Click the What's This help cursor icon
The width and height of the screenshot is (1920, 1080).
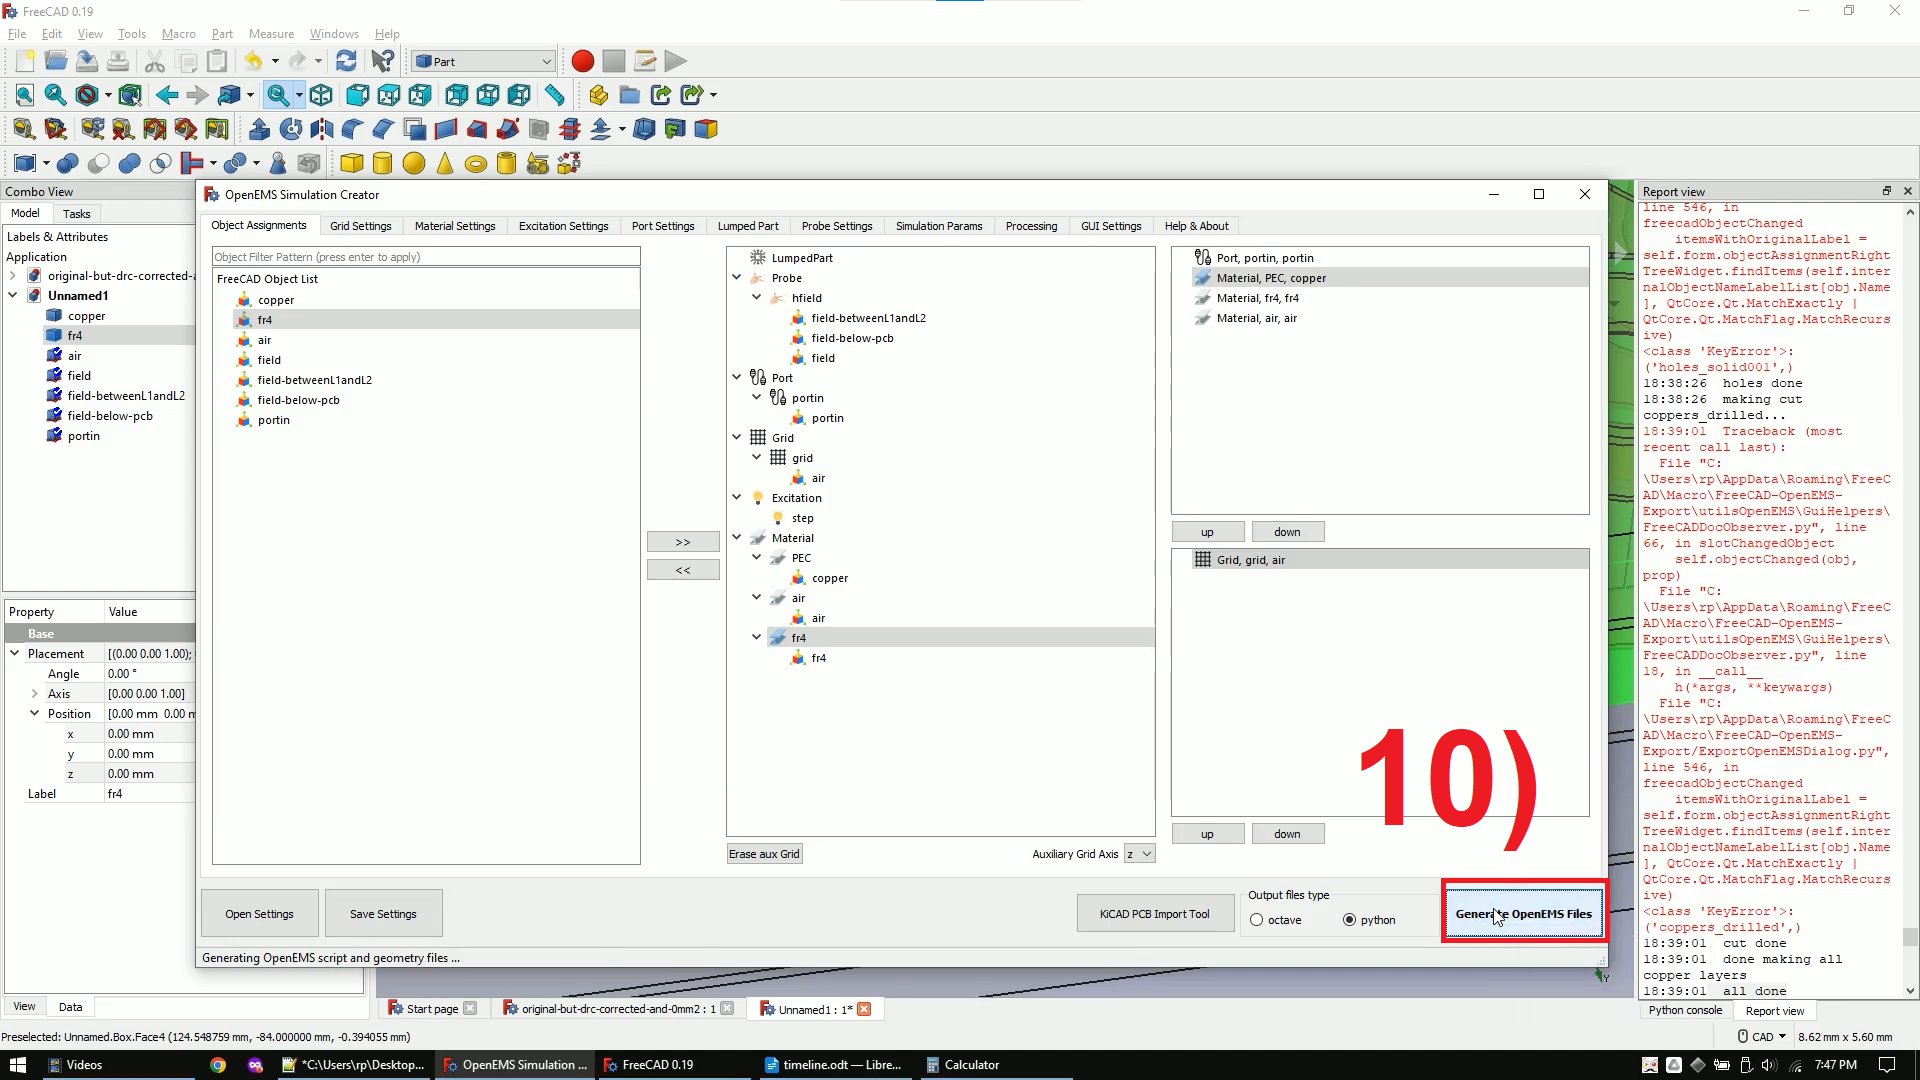[382, 61]
